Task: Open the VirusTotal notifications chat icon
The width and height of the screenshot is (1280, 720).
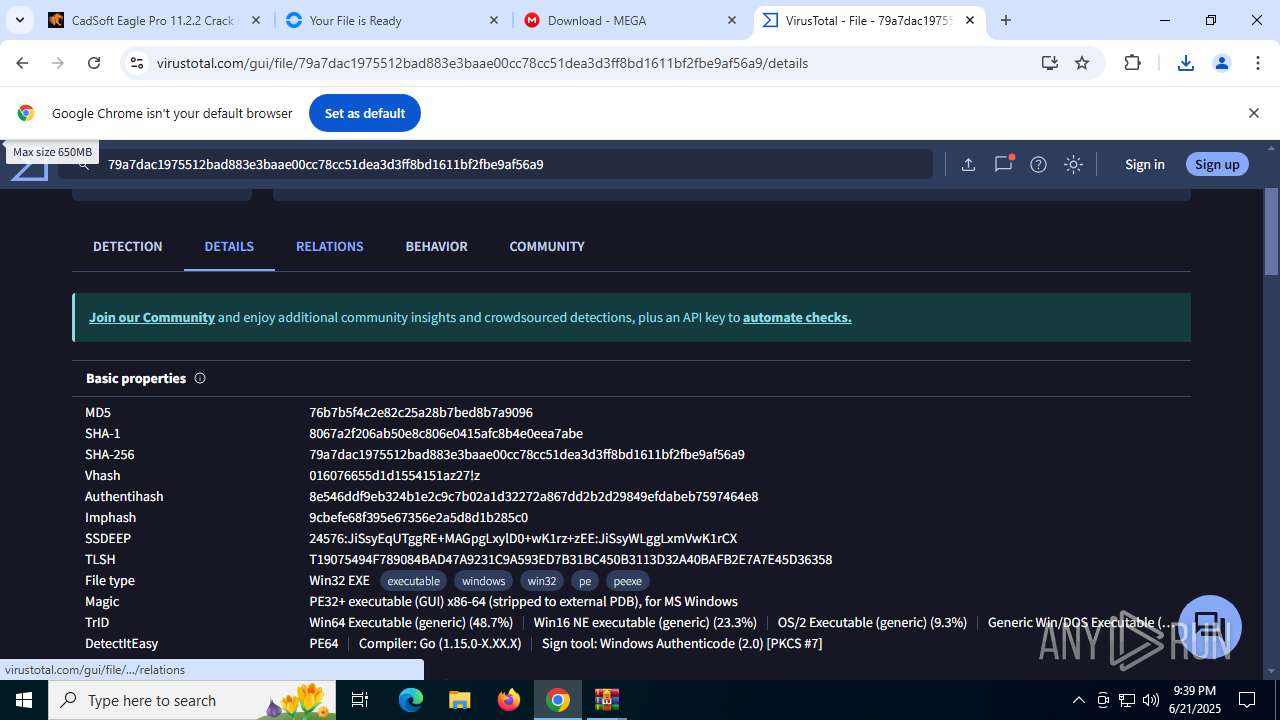Action: coord(1003,164)
